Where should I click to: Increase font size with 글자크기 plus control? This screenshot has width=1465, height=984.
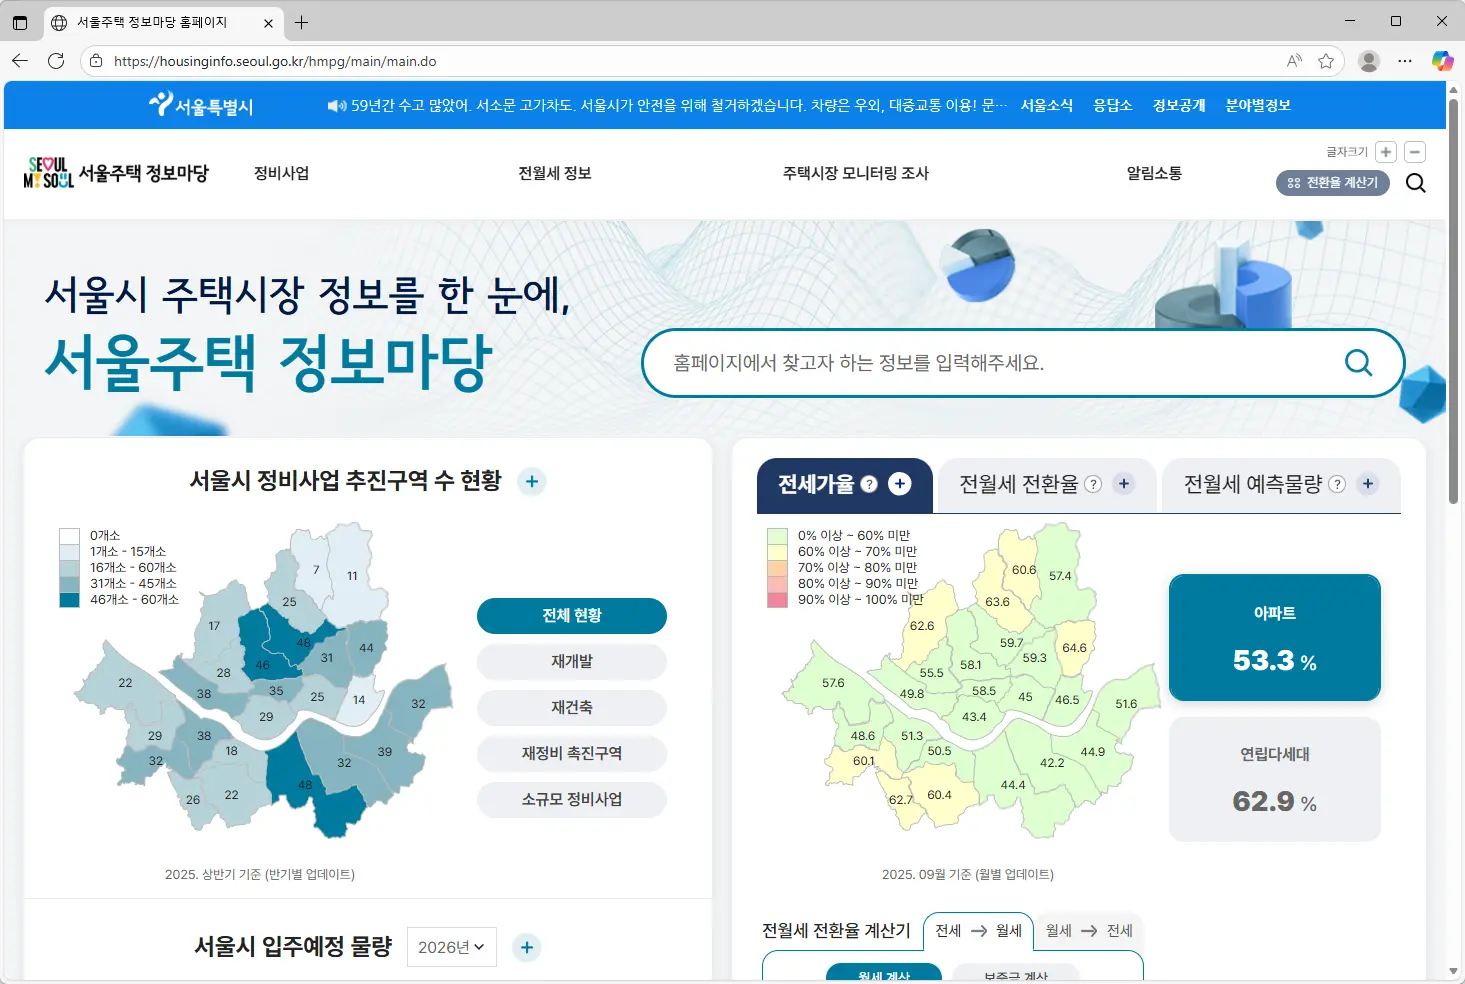[x=1386, y=151]
